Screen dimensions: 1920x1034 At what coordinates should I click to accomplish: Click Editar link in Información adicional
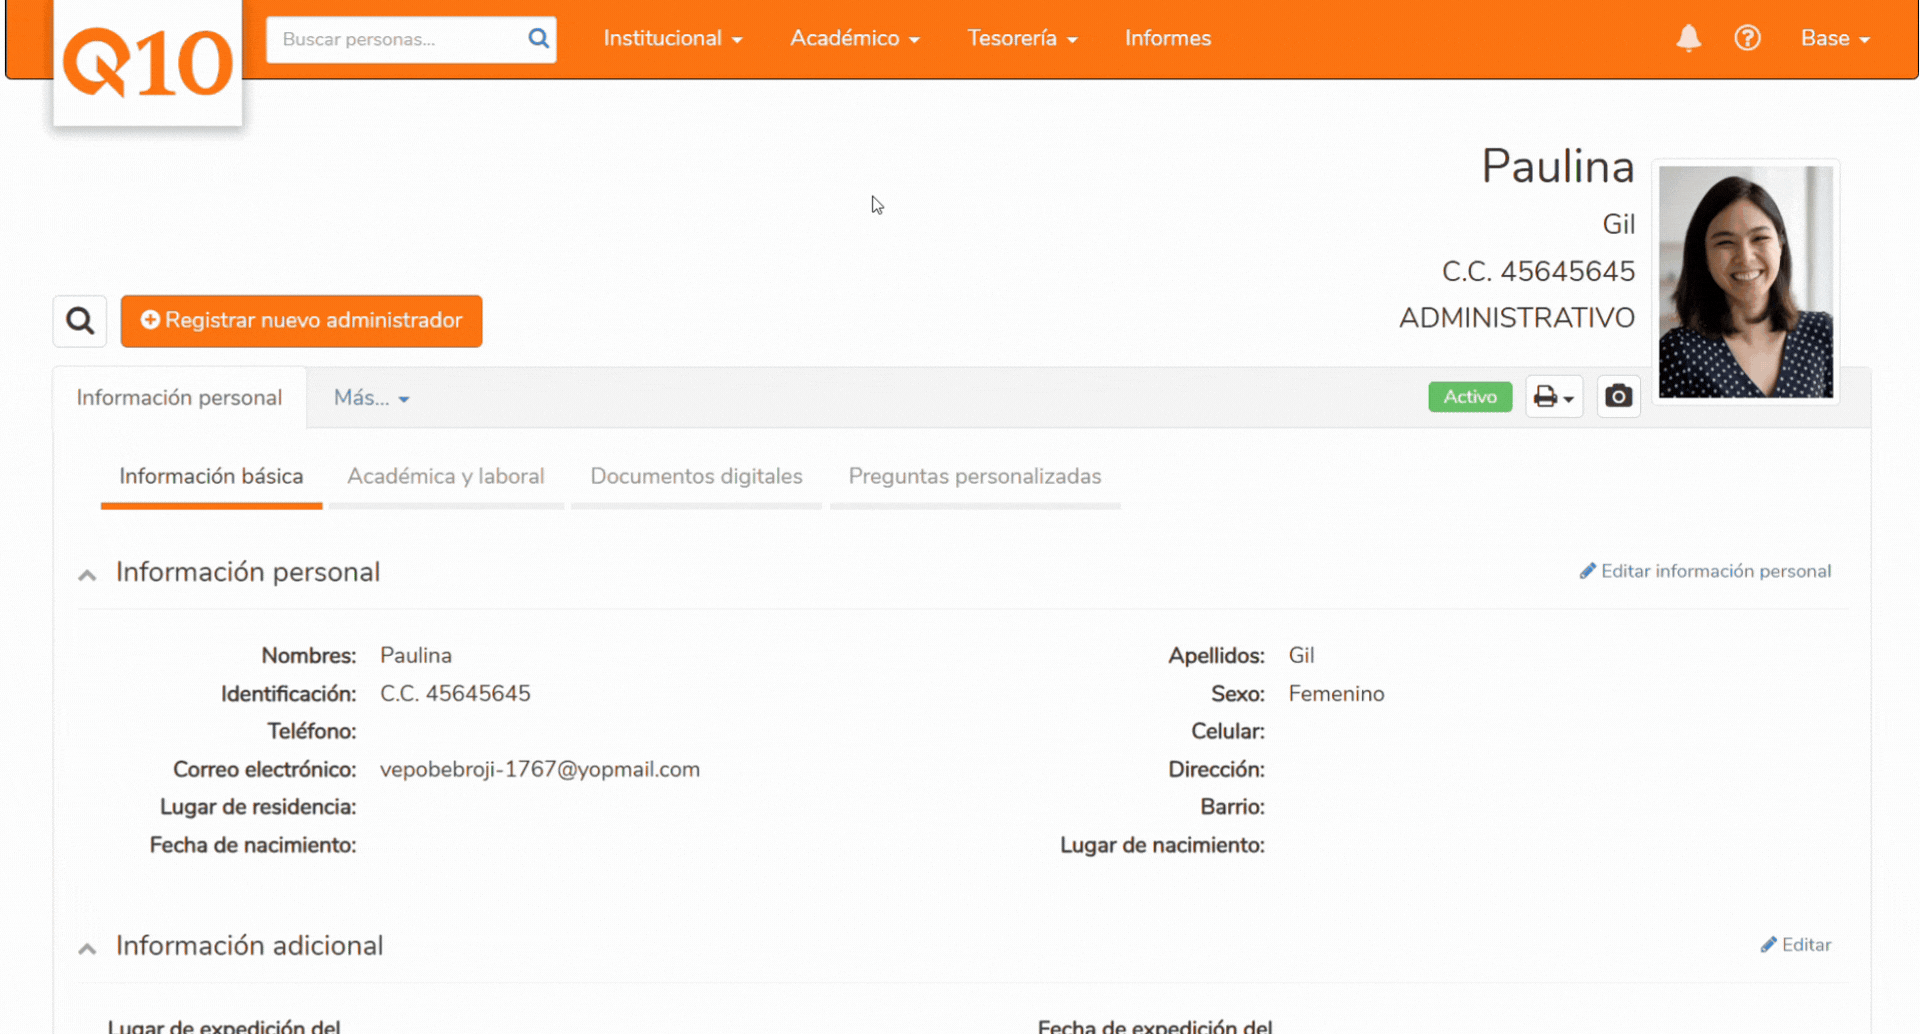pyautogui.click(x=1796, y=945)
